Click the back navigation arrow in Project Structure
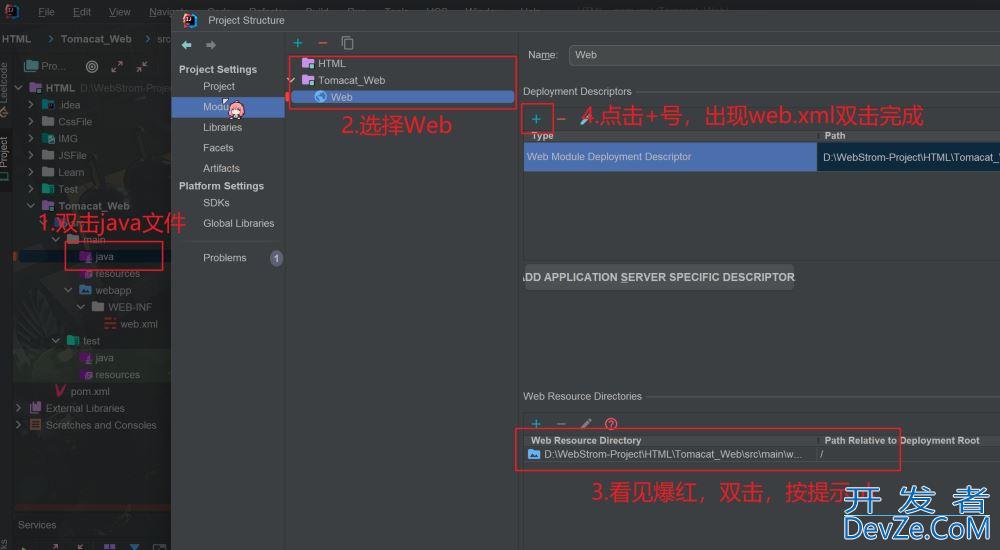The image size is (1000, 550). [x=186, y=45]
